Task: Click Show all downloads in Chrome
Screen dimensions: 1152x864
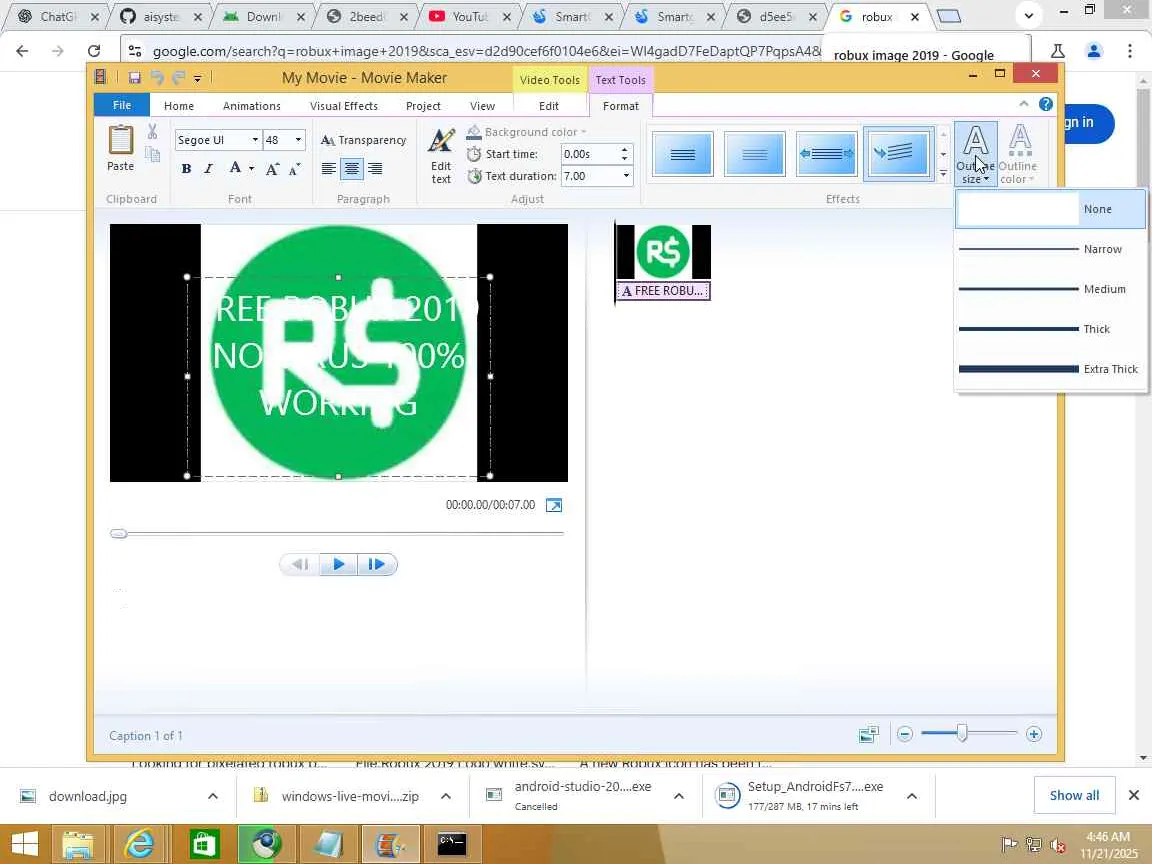Action: [1074, 796]
